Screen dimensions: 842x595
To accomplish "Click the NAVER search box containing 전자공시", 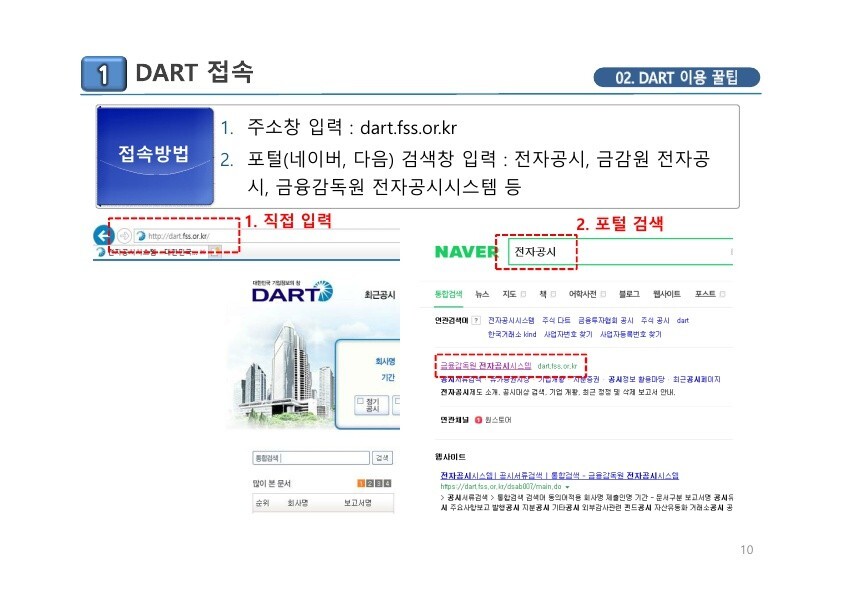I will tap(620, 251).
